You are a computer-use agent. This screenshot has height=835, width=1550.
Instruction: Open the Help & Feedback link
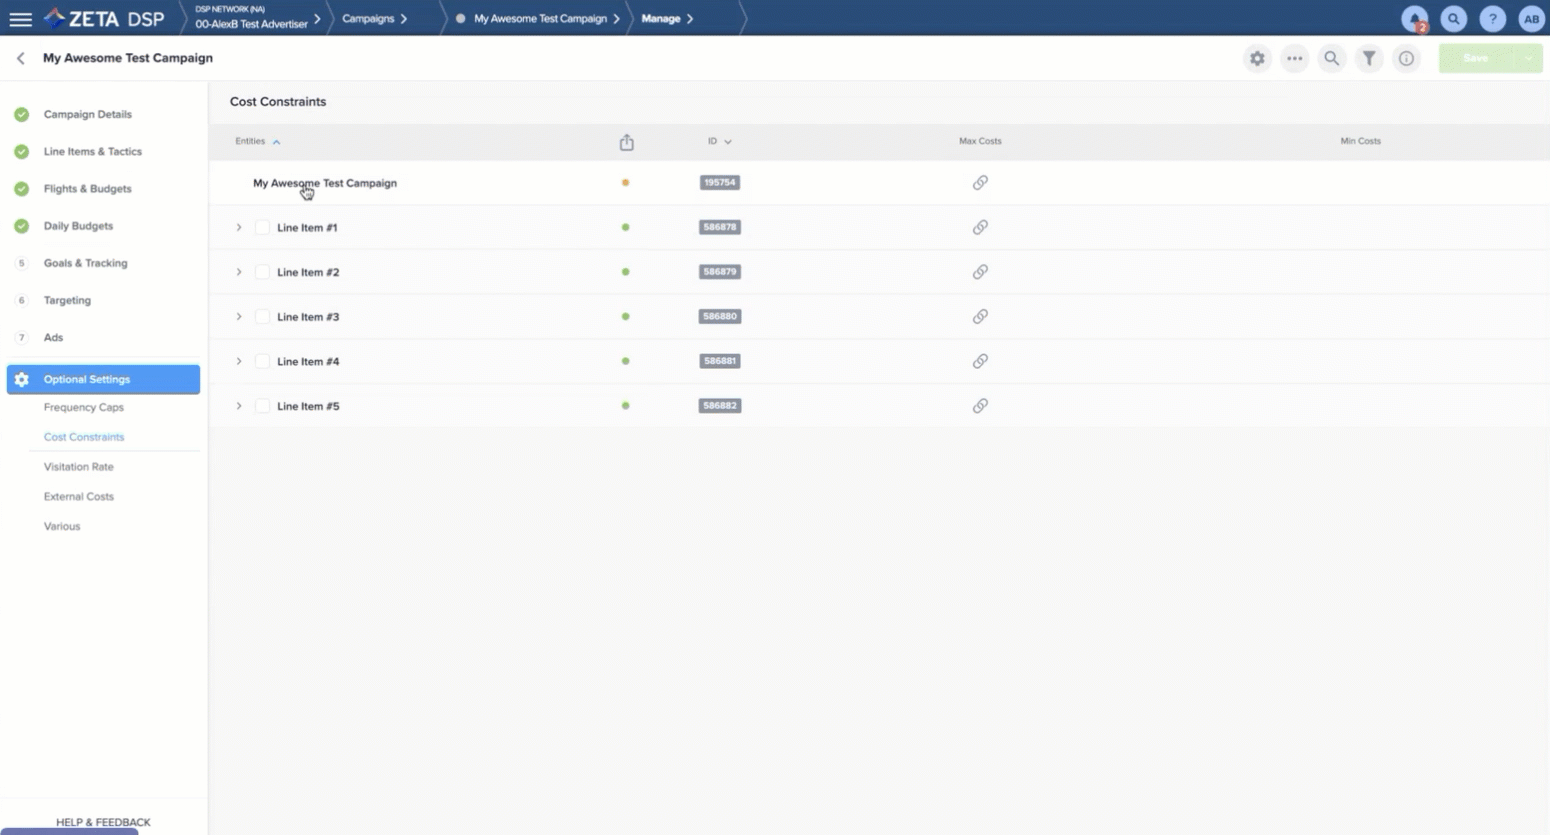[x=103, y=822]
